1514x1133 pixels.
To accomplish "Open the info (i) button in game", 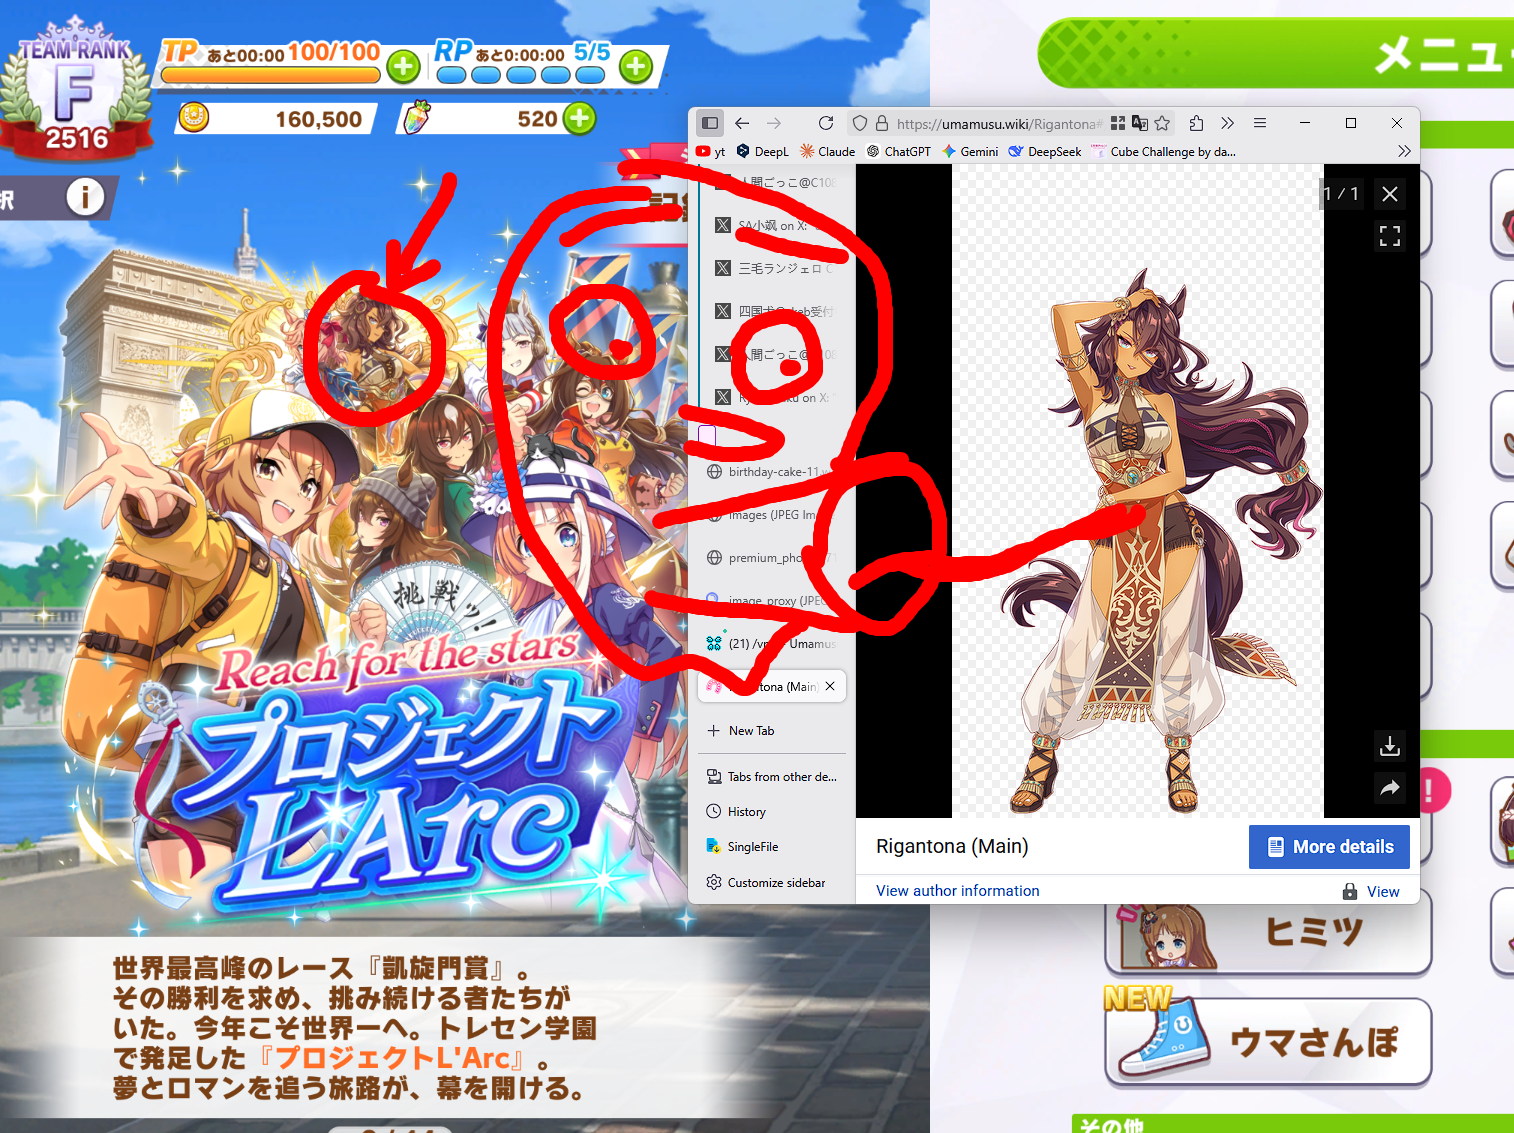I will (x=85, y=197).
